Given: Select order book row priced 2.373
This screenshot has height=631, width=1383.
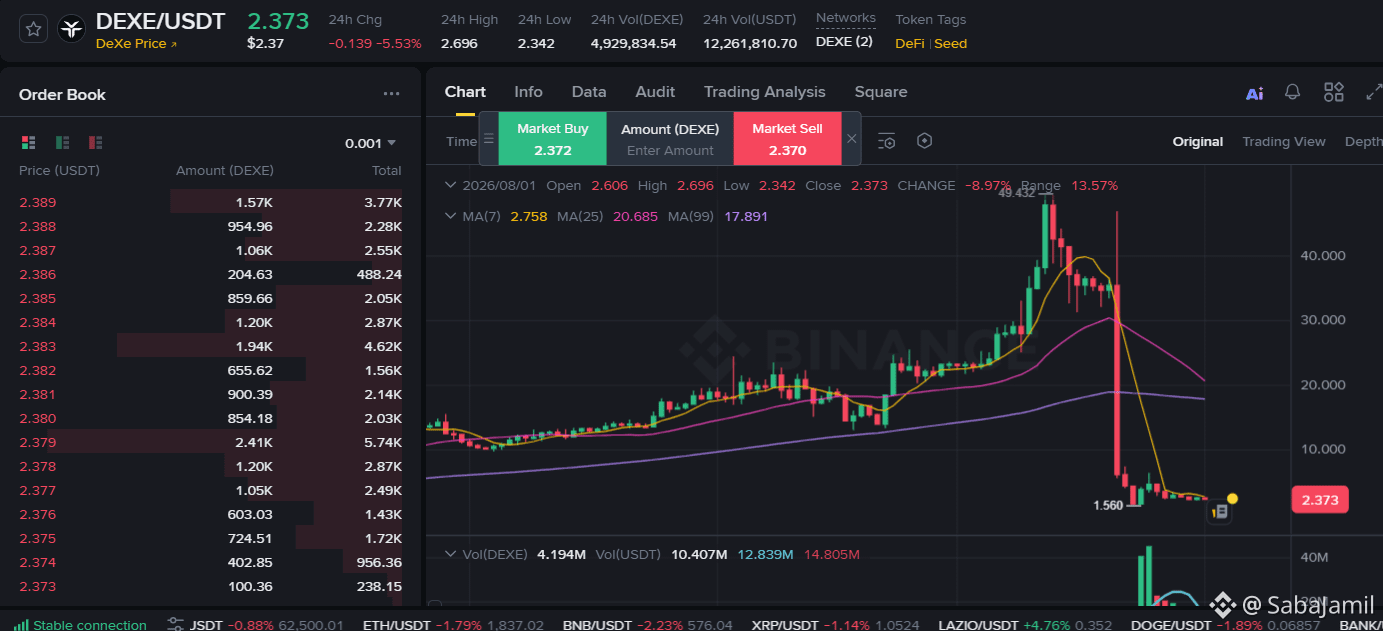Looking at the screenshot, I should click(x=210, y=586).
